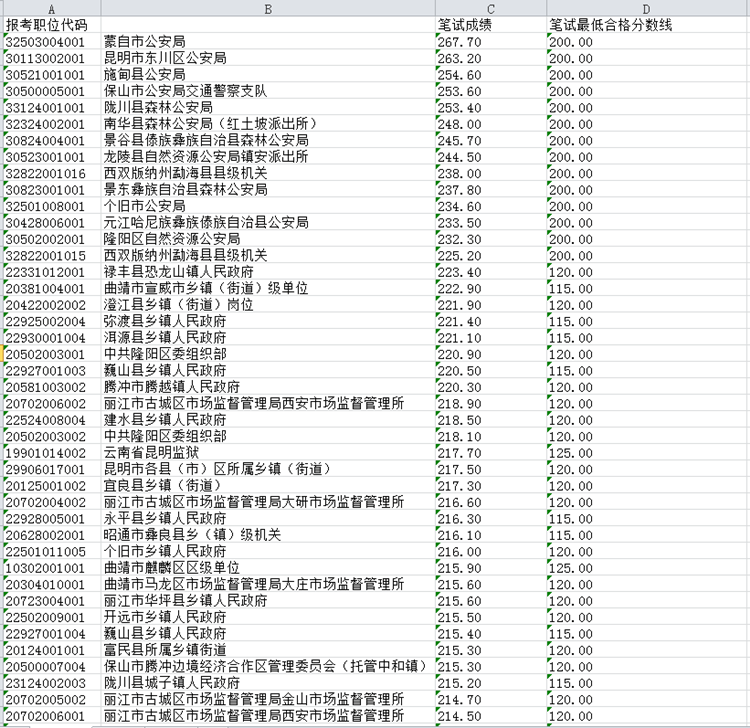Select code 32822001015
The height and width of the screenshot is (728, 750).
click(x=52, y=255)
